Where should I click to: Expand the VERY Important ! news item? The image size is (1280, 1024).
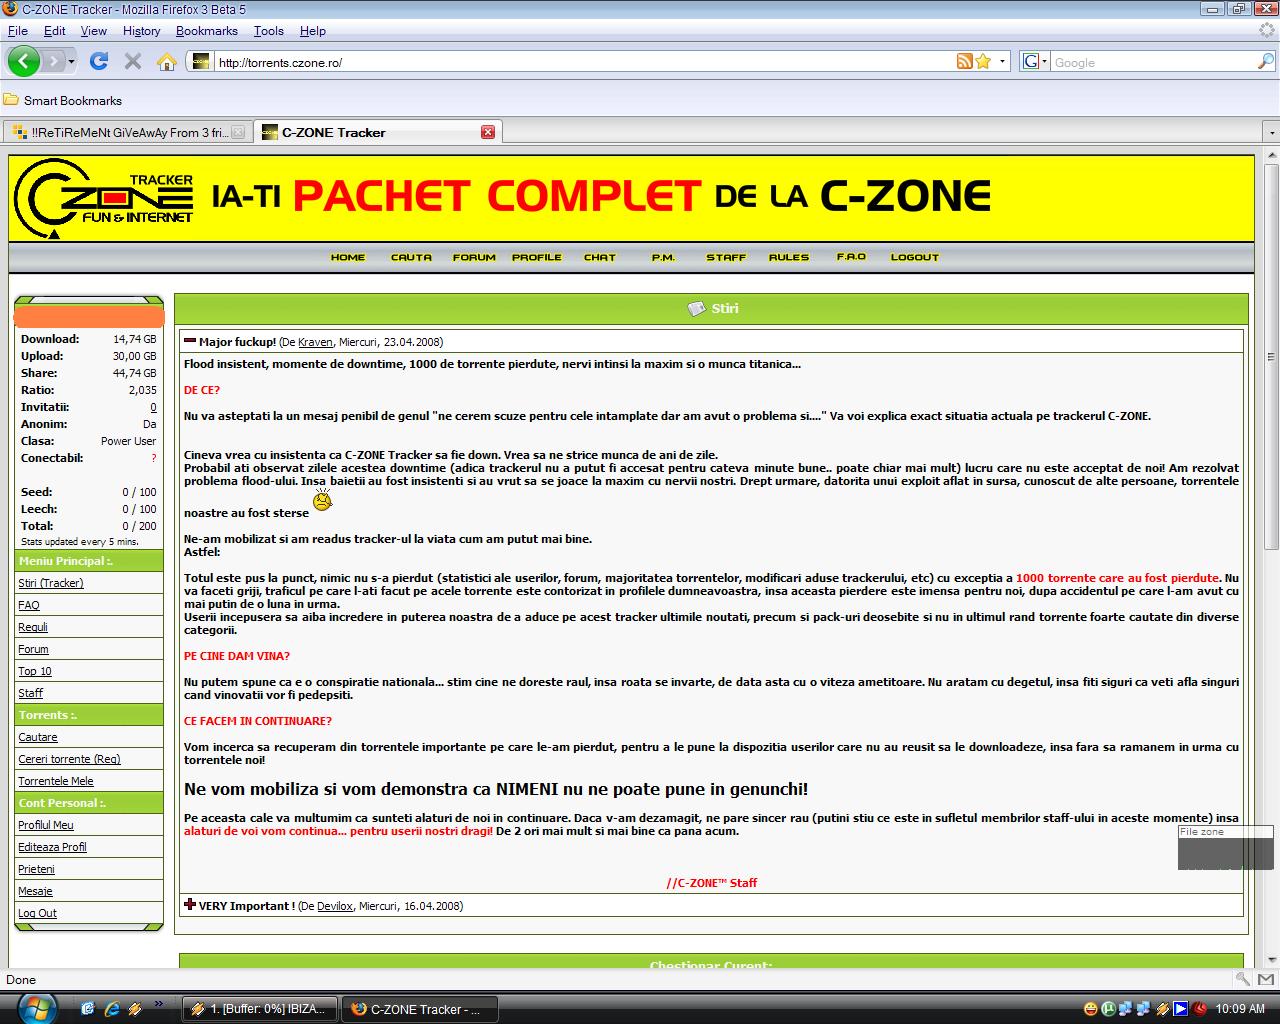[x=190, y=905]
